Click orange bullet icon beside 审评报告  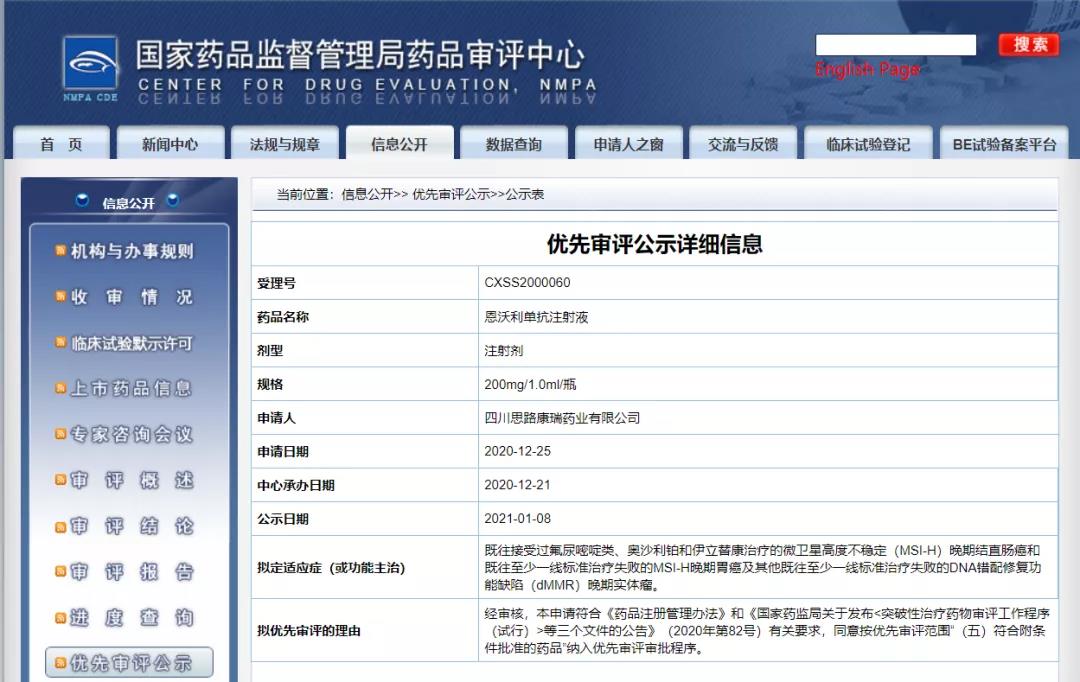tap(61, 571)
